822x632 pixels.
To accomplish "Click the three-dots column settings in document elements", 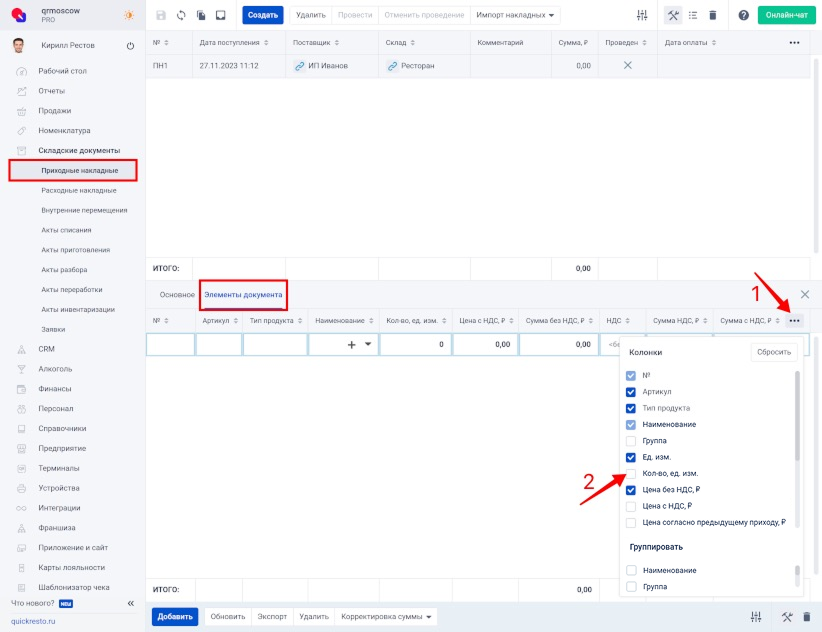I will click(795, 321).
